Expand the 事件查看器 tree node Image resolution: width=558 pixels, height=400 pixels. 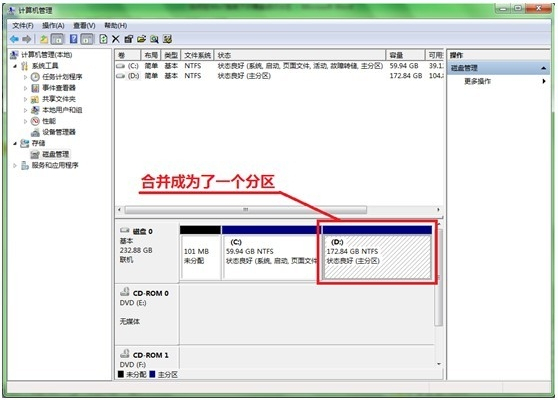pos(25,88)
